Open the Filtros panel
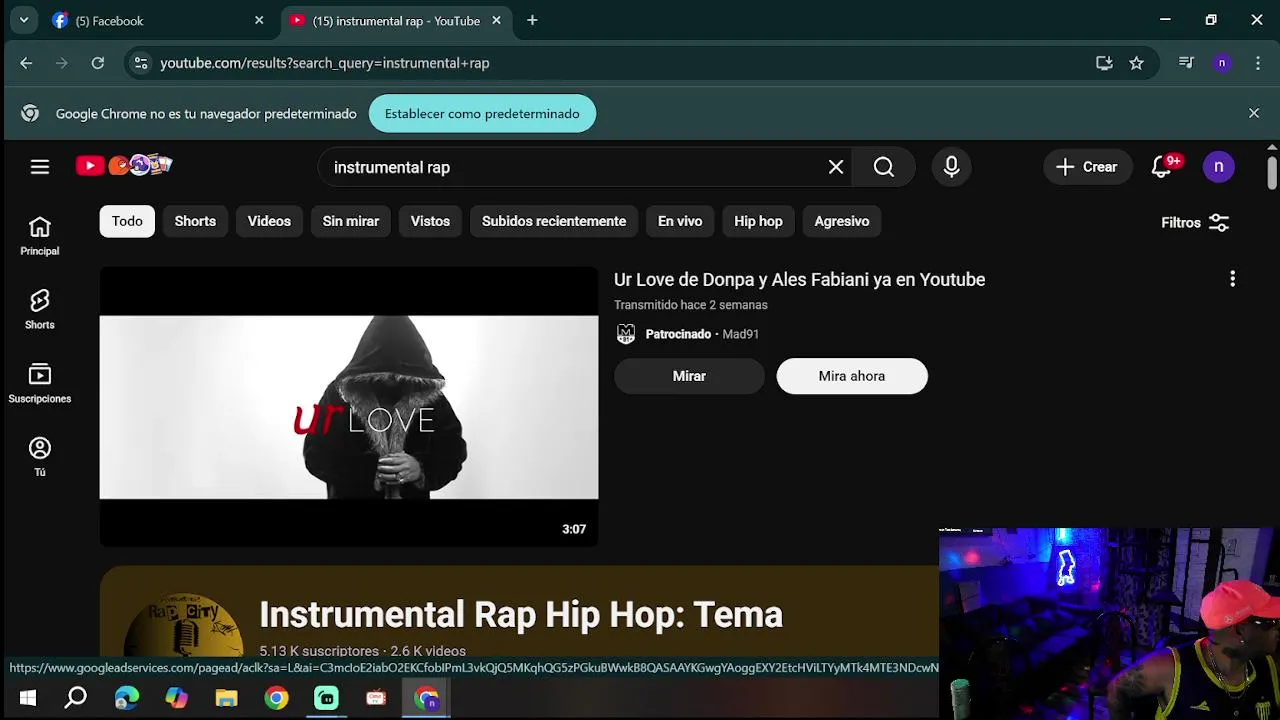Viewport: 1280px width, 720px height. coord(1195,222)
